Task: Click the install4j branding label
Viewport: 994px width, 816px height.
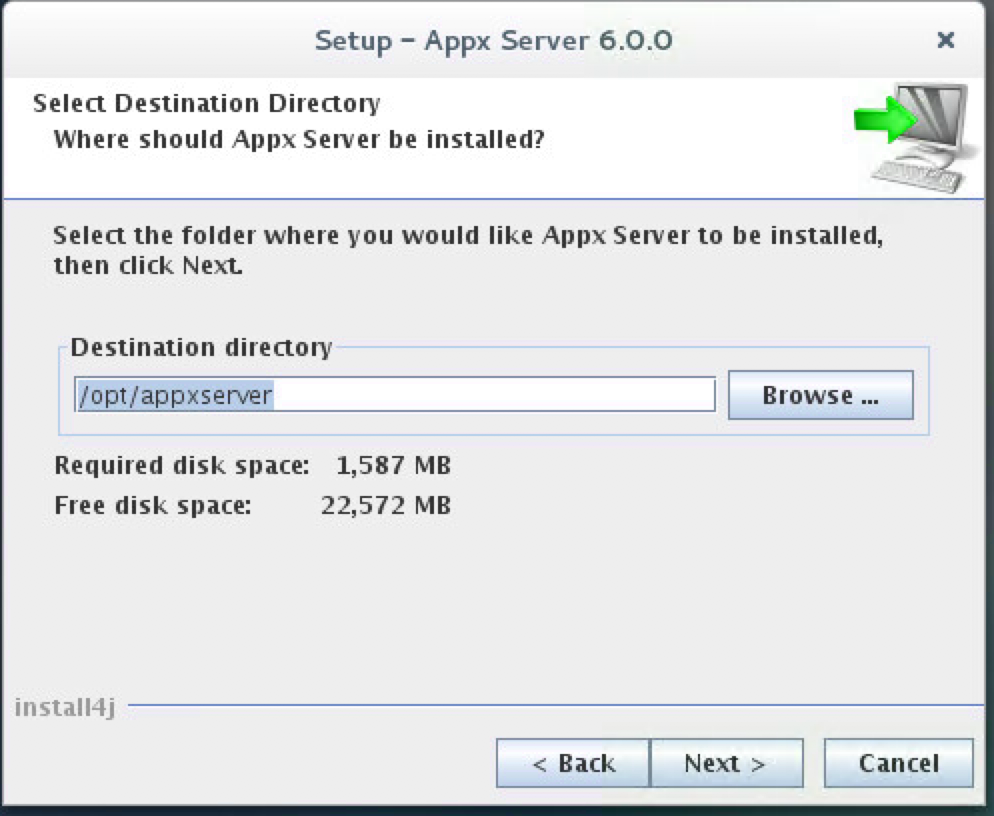Action: pyautogui.click(x=64, y=706)
